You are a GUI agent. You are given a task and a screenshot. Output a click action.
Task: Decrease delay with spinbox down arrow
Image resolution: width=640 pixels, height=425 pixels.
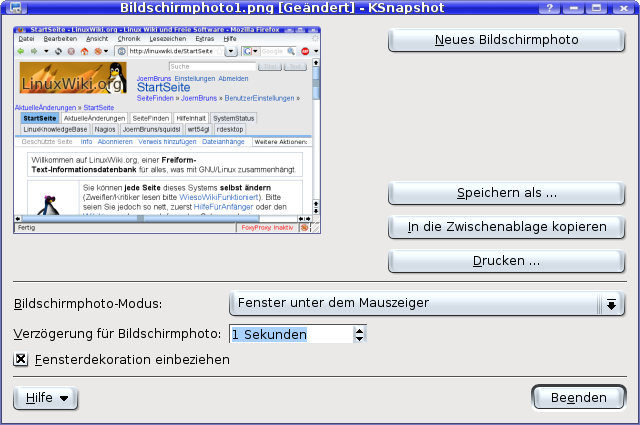(x=360, y=340)
